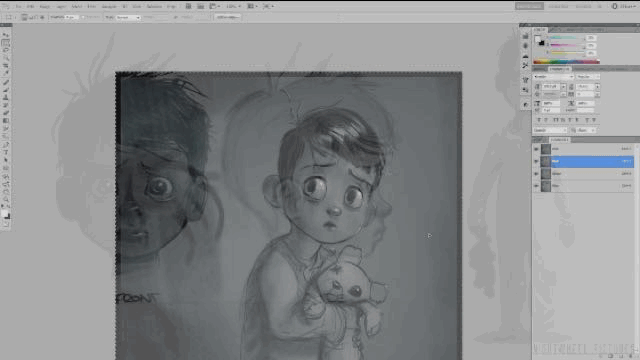Select the Rectangular Marquee tool
The height and width of the screenshot is (360, 640).
click(x=6, y=42)
